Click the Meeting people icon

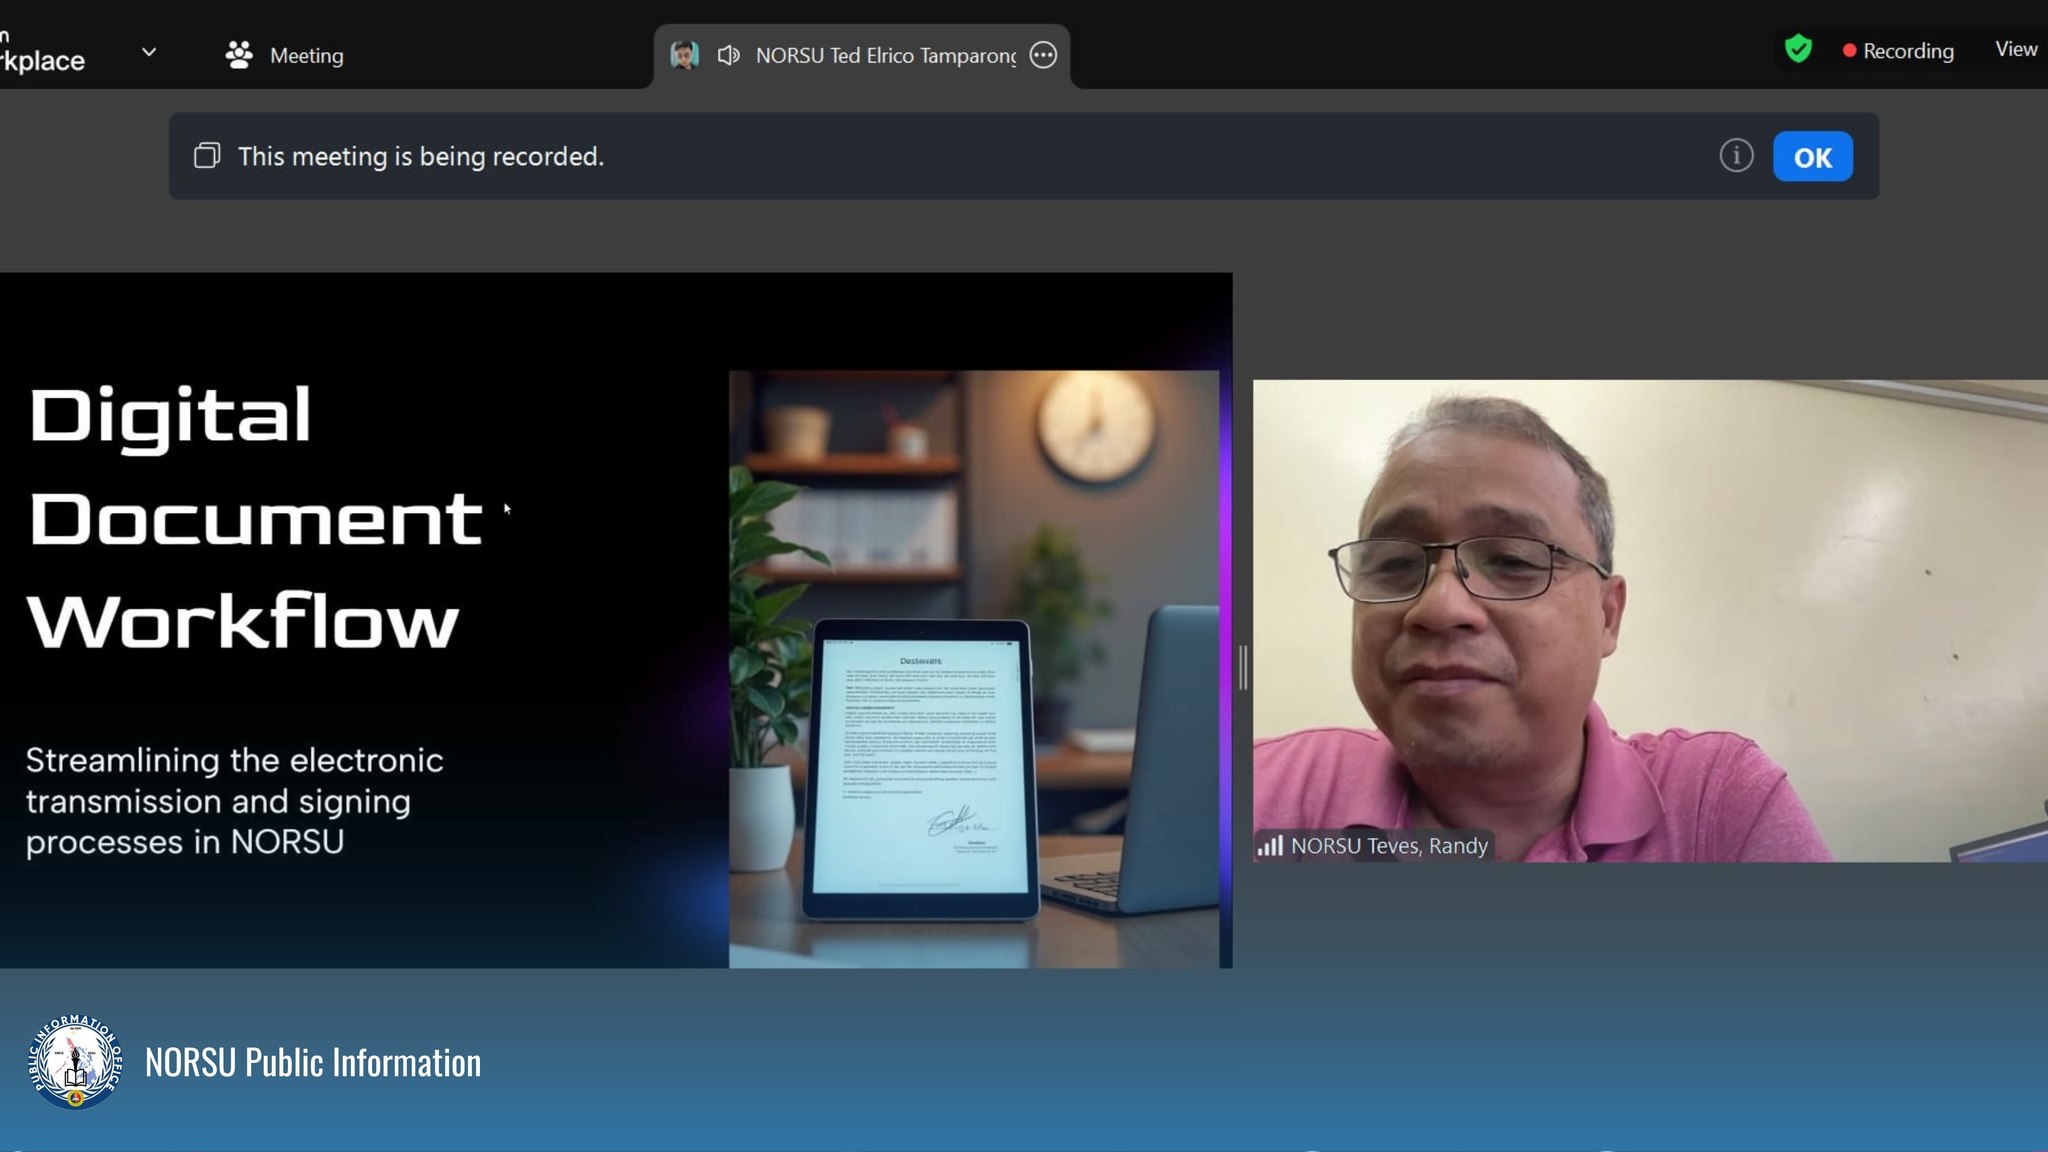[239, 55]
